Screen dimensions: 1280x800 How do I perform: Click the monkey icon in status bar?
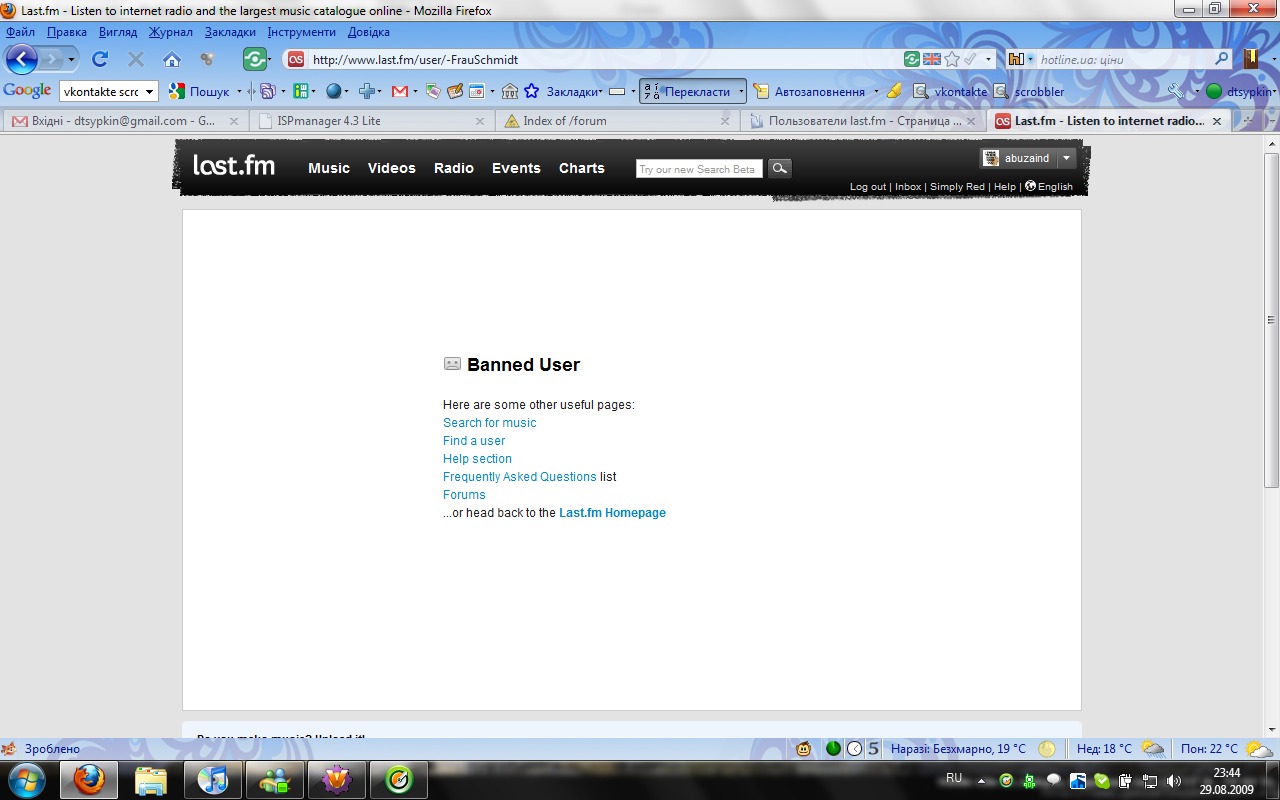803,748
